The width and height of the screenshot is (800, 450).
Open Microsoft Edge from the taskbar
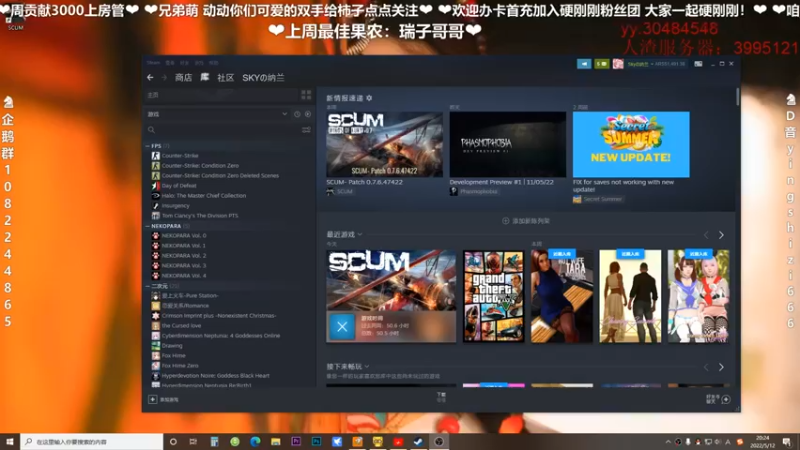point(255,442)
